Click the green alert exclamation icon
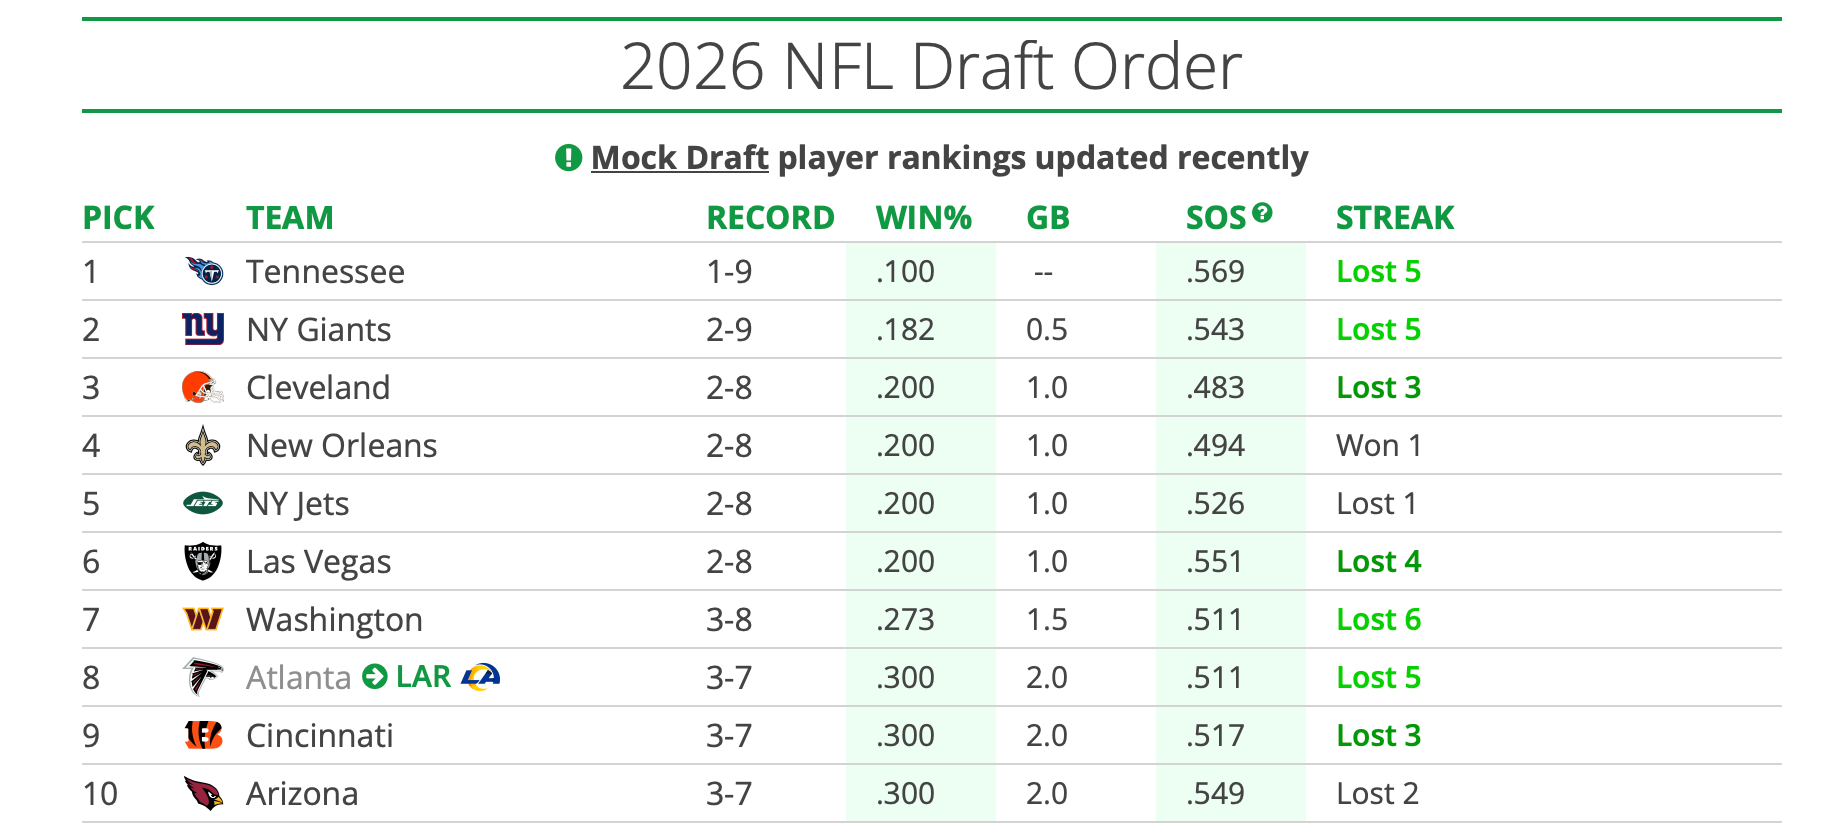 tap(568, 158)
